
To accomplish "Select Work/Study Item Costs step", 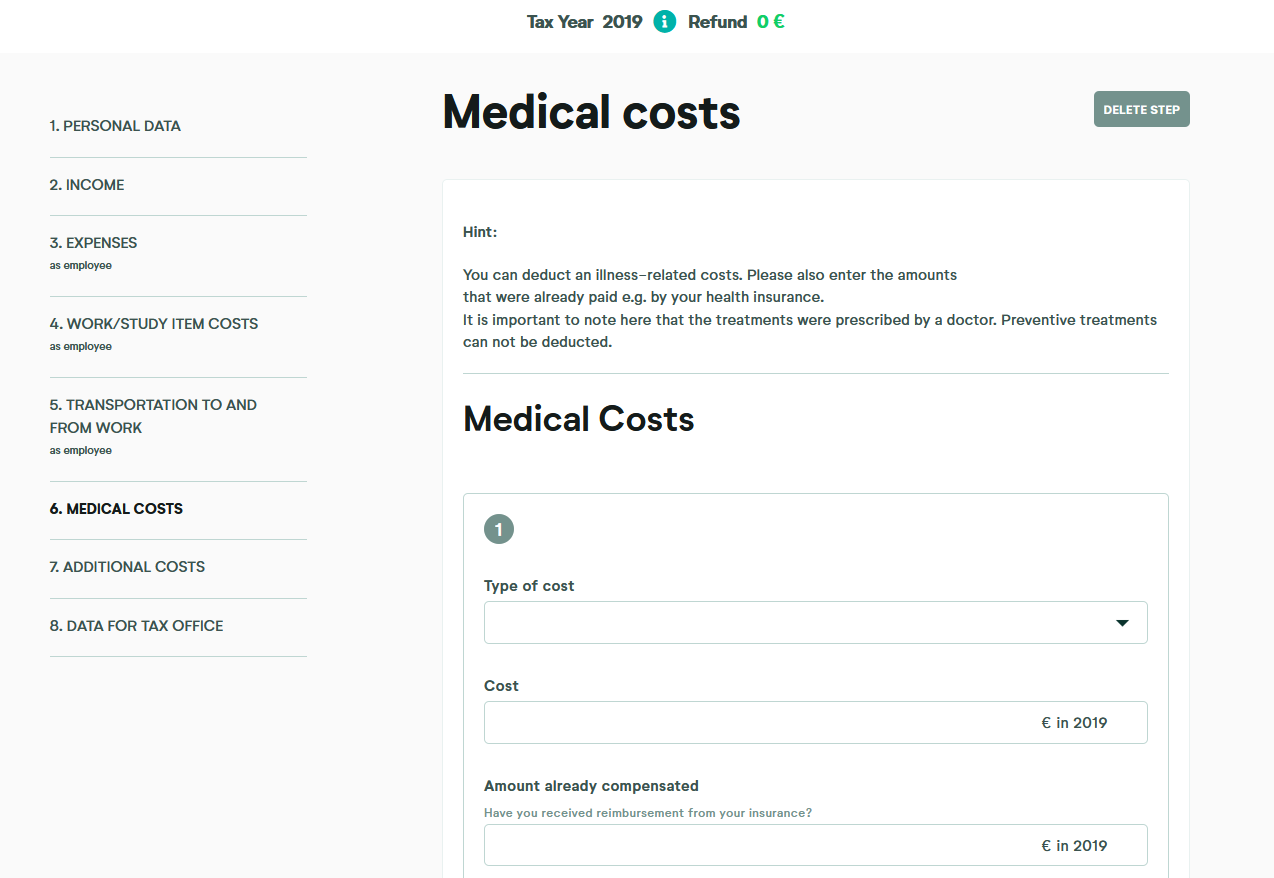I will 154,324.
